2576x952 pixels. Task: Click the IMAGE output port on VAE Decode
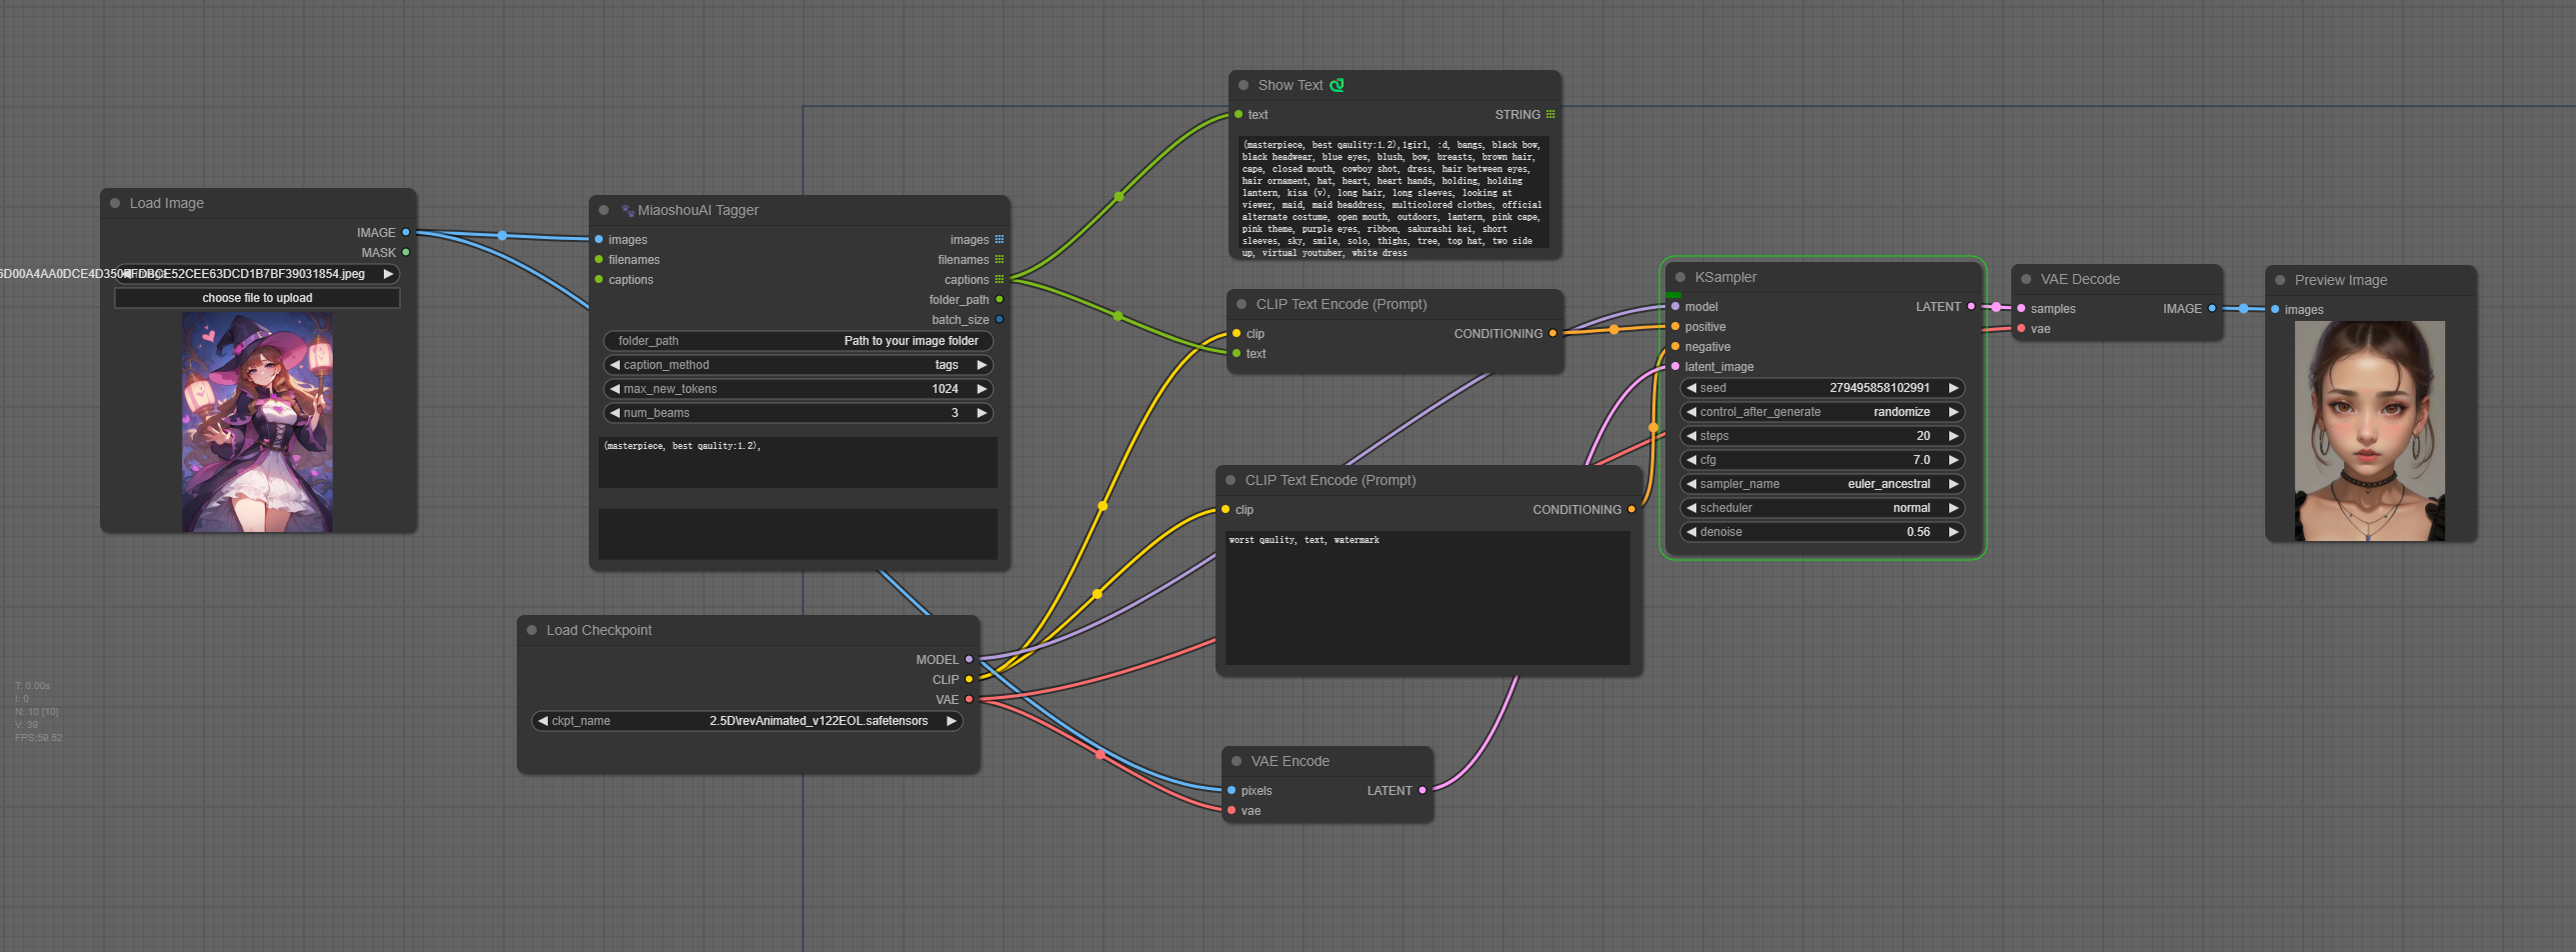pyautogui.click(x=2212, y=308)
